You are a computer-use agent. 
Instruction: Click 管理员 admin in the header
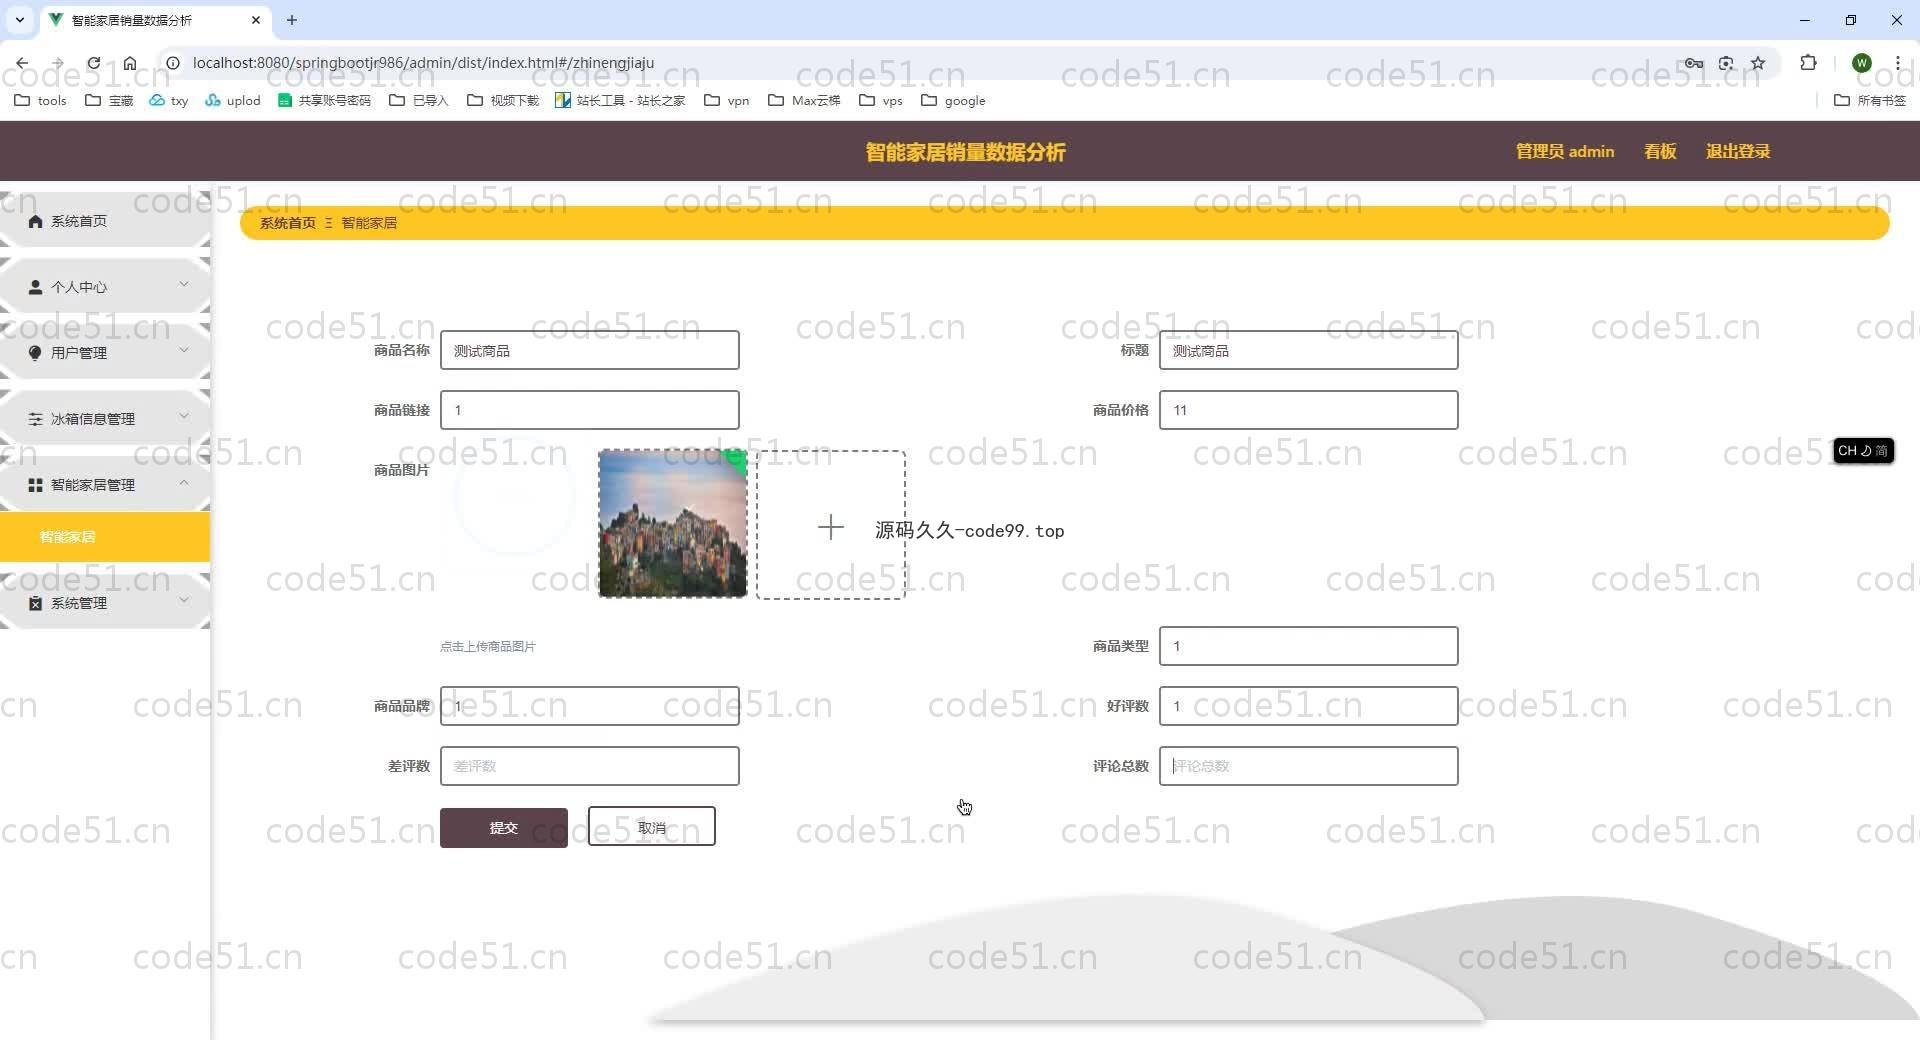pyautogui.click(x=1564, y=152)
